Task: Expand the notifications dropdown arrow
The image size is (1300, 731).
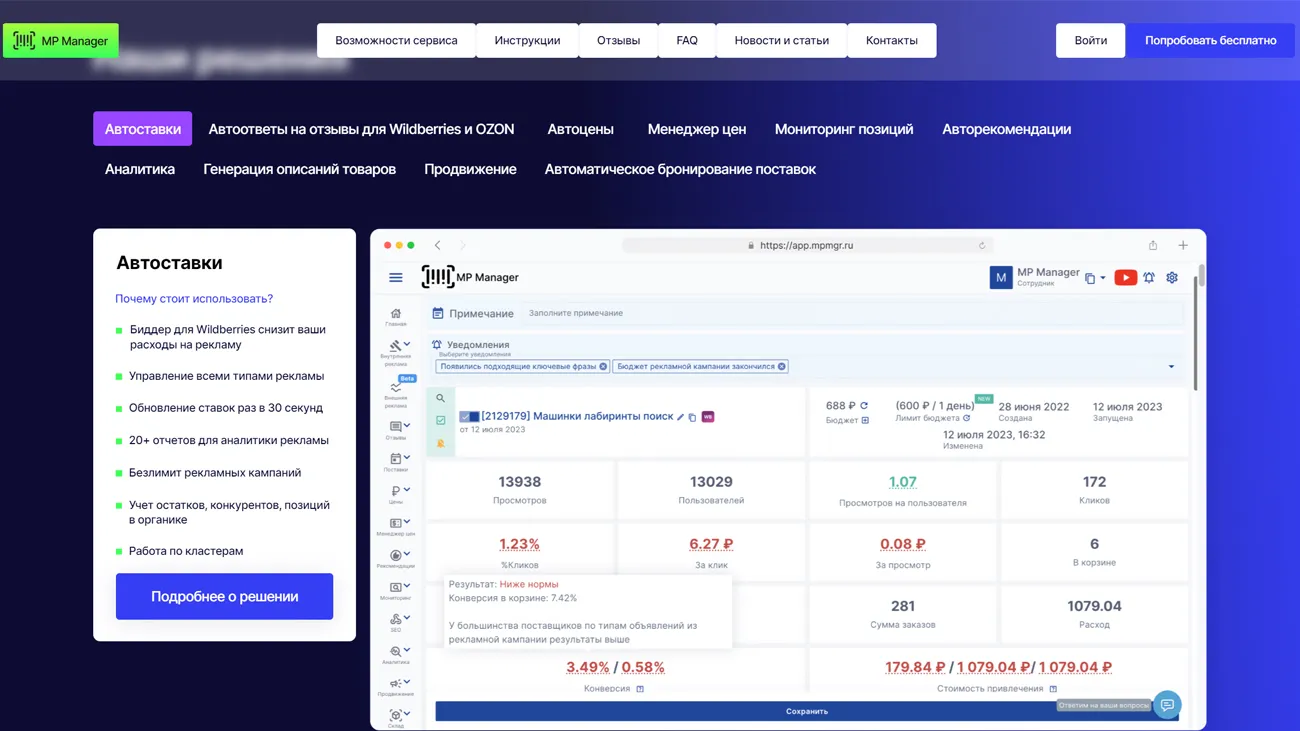Action: pos(1171,367)
